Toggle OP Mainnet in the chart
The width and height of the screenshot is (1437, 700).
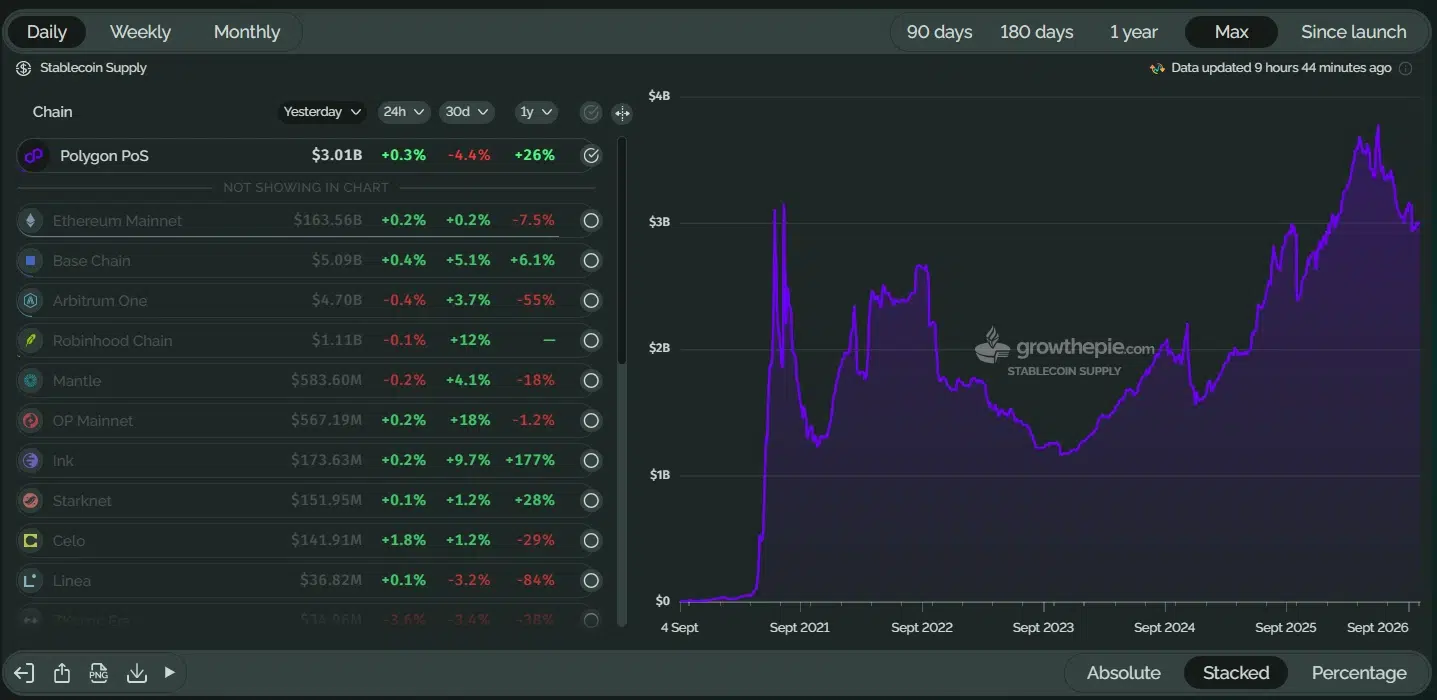(591, 421)
